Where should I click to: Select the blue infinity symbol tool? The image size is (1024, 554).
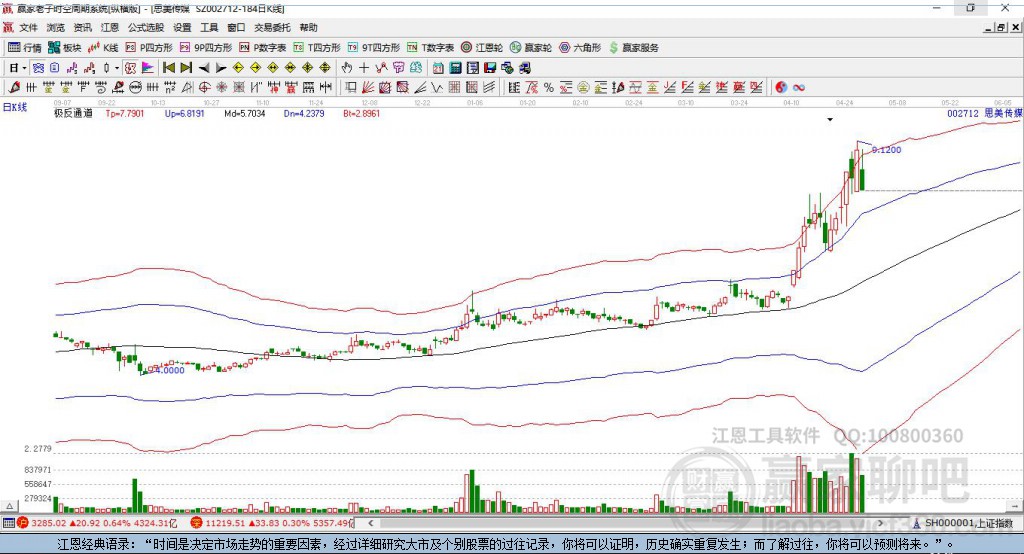799,87
